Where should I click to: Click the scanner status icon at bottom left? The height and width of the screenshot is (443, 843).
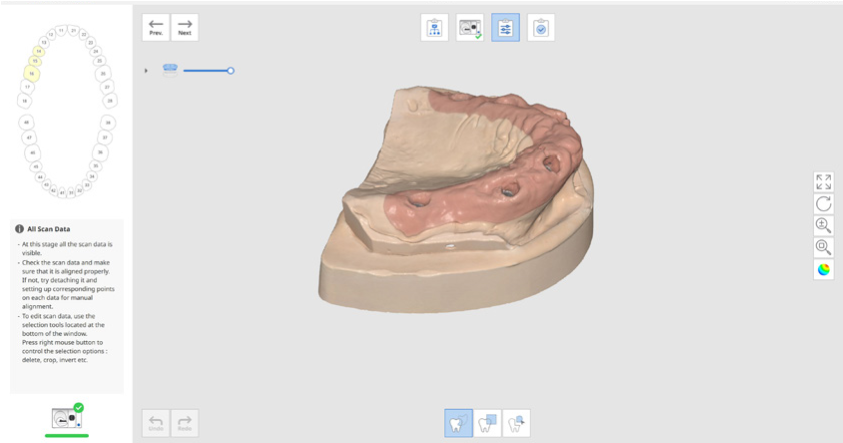pyautogui.click(x=67, y=416)
